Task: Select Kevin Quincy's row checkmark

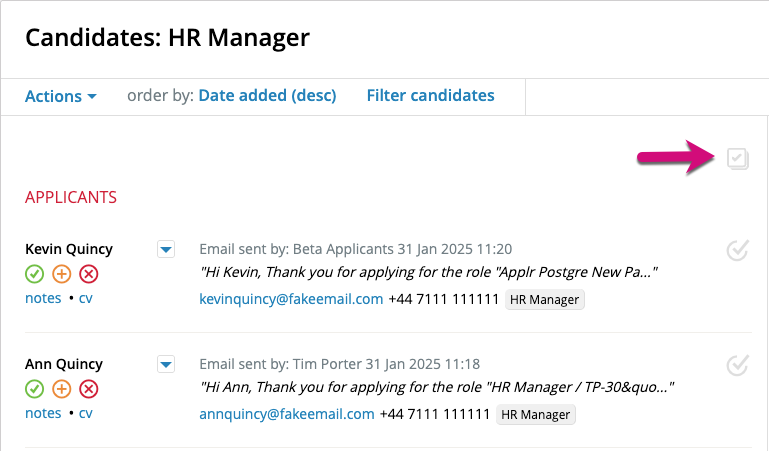Action: pyautogui.click(x=738, y=251)
